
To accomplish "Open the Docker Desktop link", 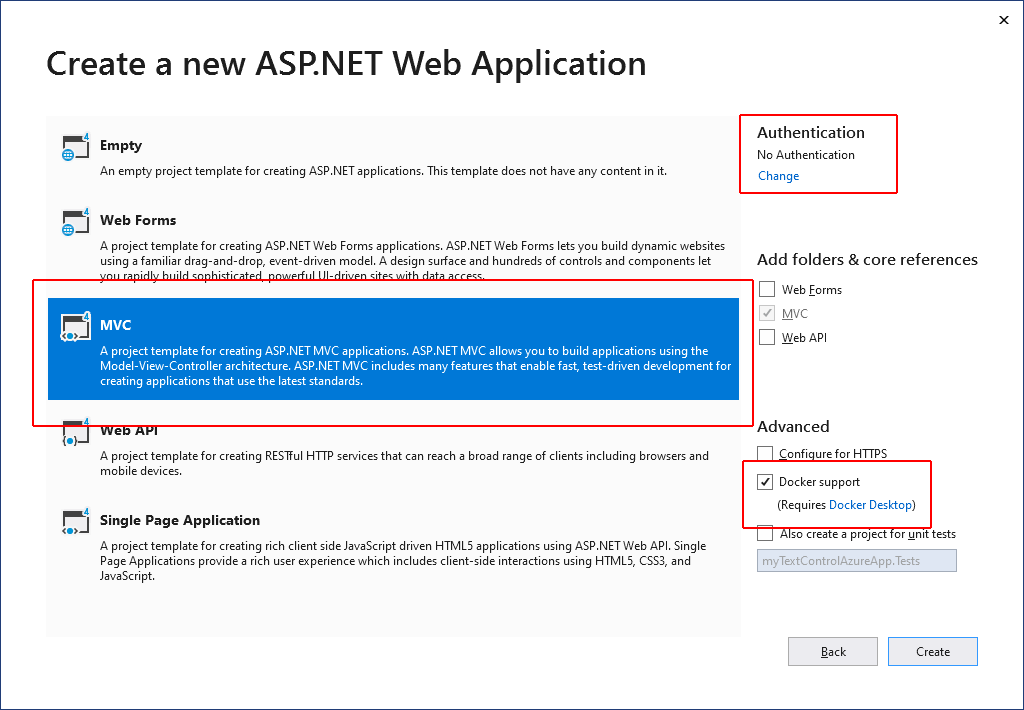I will [870, 505].
